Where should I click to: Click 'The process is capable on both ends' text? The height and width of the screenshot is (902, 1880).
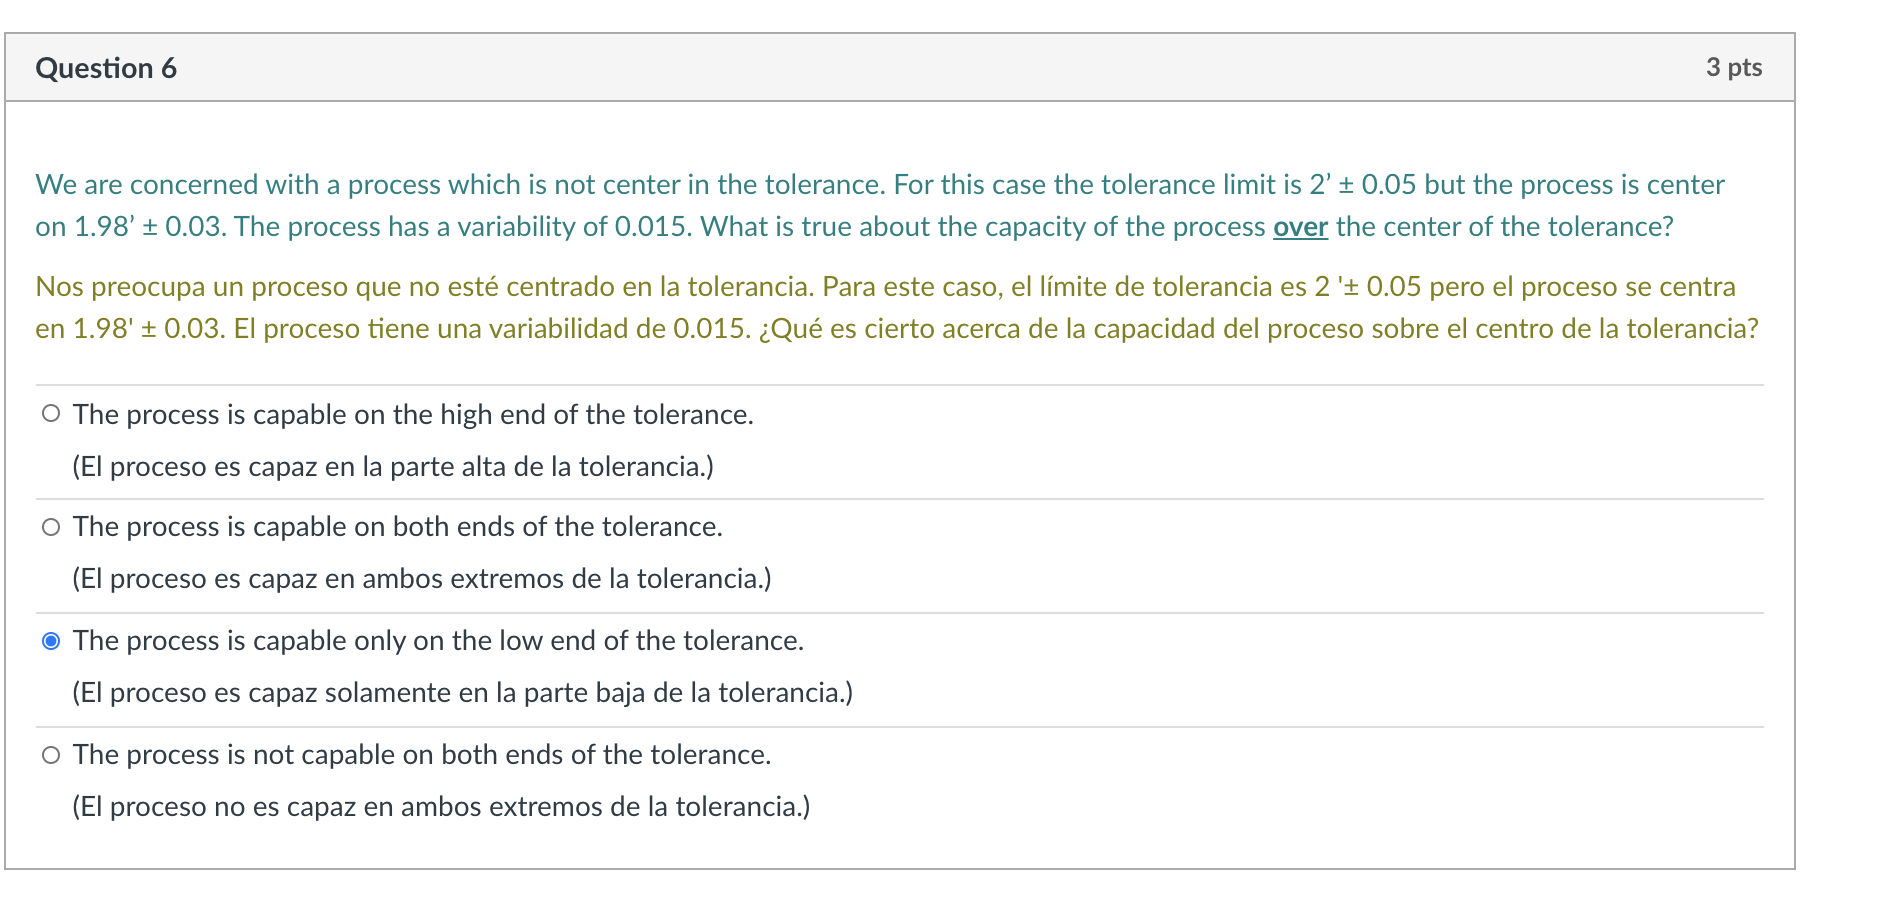[397, 526]
